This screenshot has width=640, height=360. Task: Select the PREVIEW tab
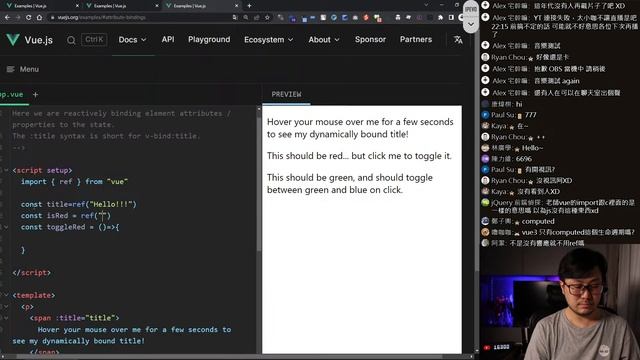point(287,95)
